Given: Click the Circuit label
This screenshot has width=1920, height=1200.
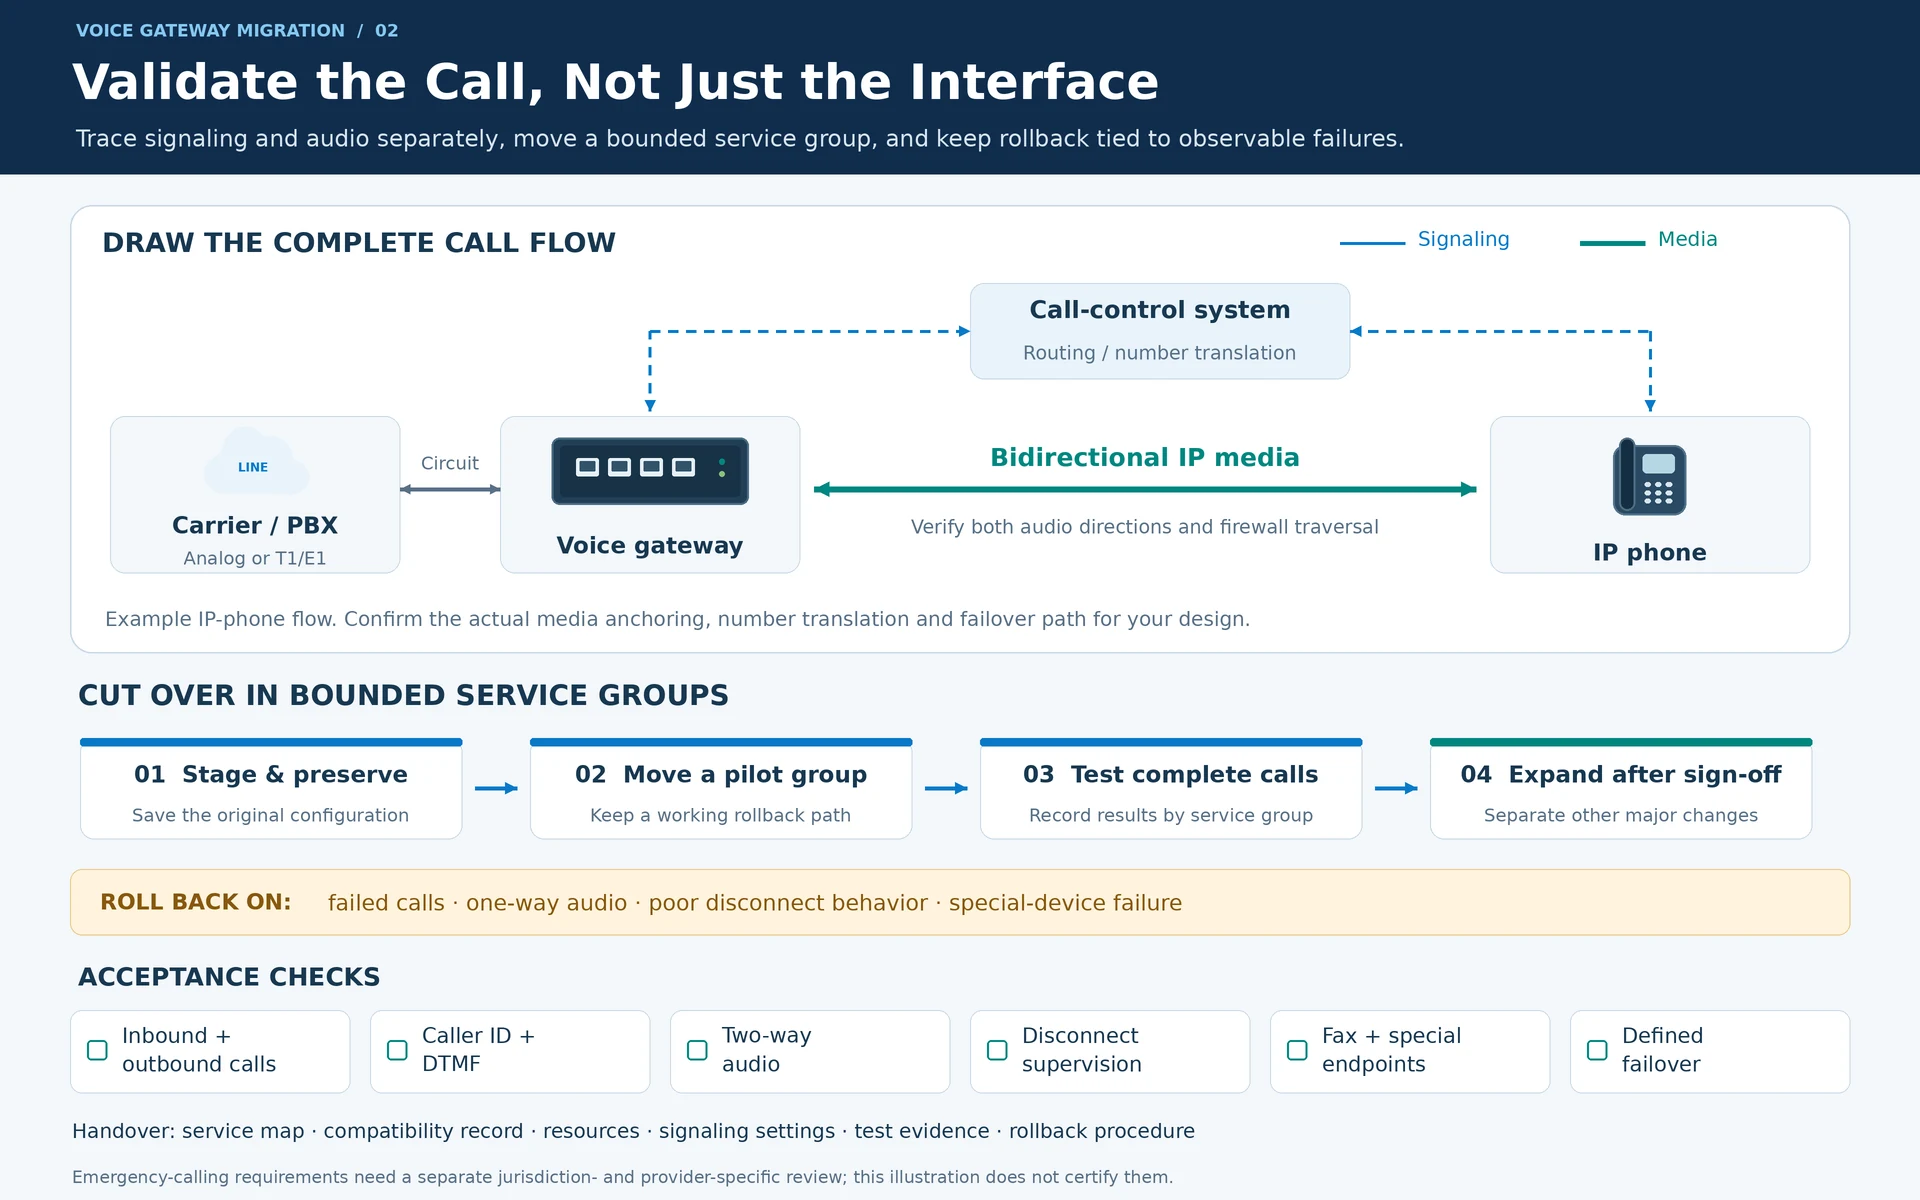Looking at the screenshot, I should 450,463.
